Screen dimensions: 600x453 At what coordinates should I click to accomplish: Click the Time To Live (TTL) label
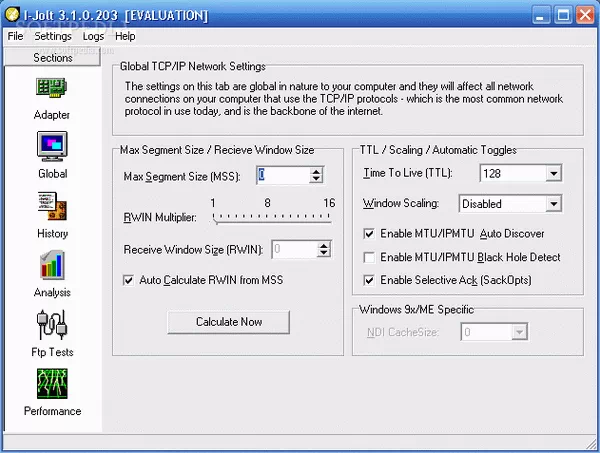click(x=408, y=173)
